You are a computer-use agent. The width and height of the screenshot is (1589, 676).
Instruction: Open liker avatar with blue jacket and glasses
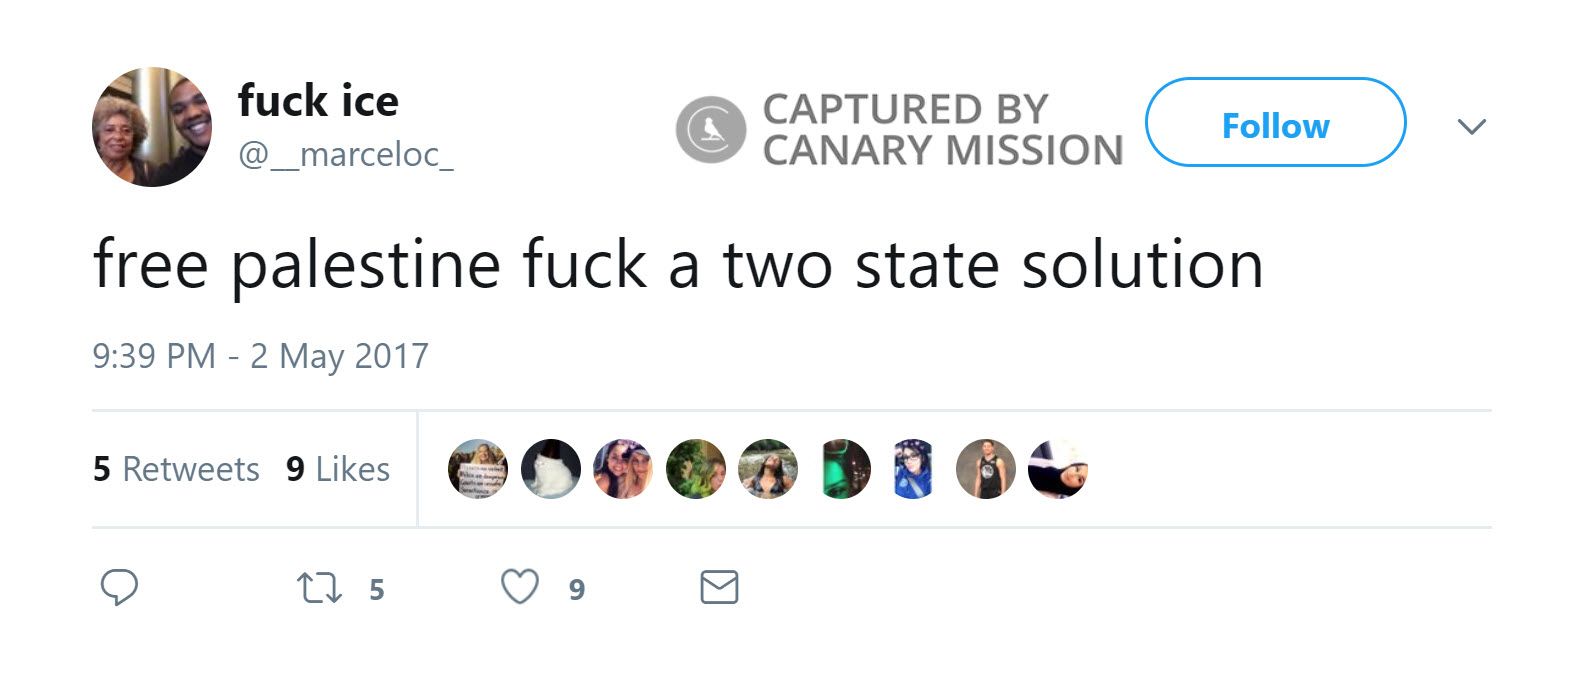click(x=913, y=469)
